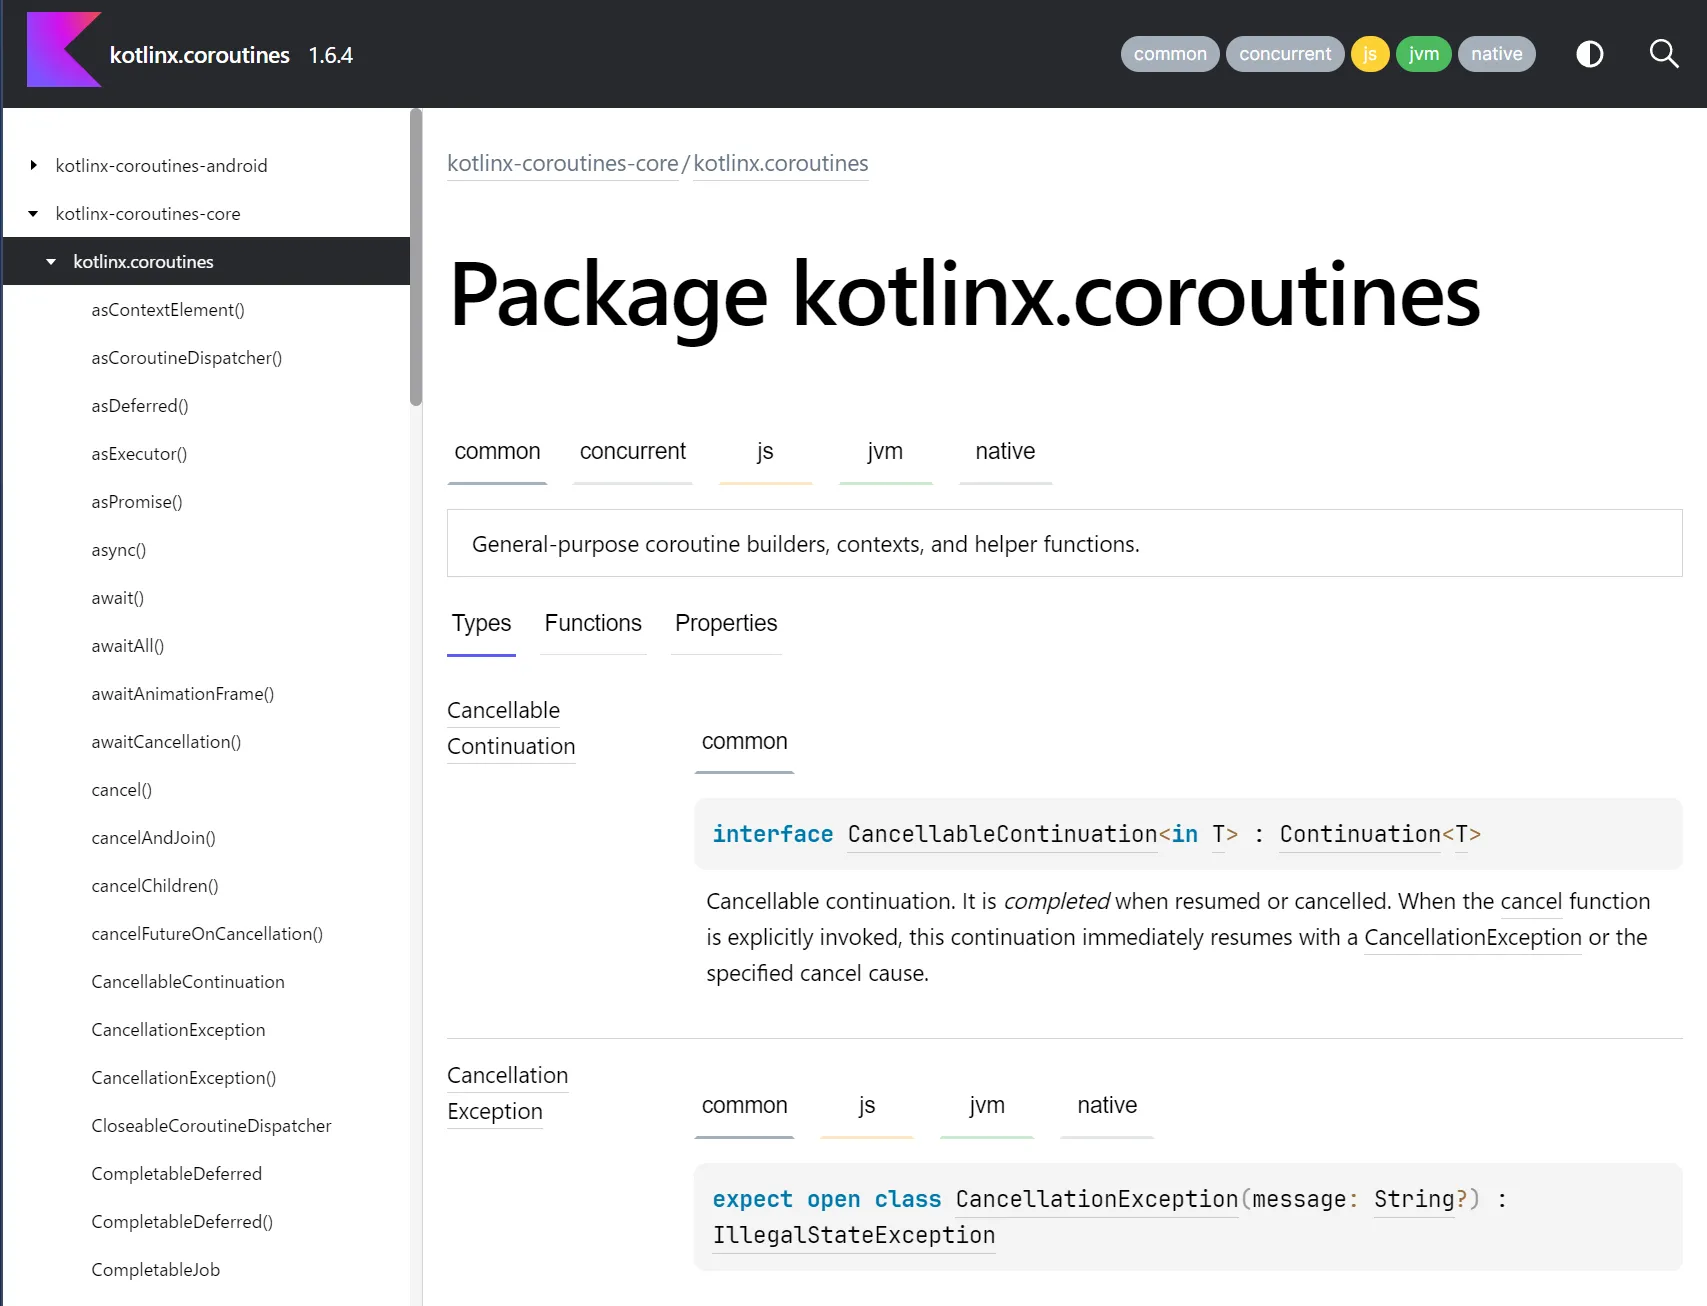The height and width of the screenshot is (1306, 1707).
Task: Open CompletableDeferred in the sidebar
Action: tap(176, 1174)
